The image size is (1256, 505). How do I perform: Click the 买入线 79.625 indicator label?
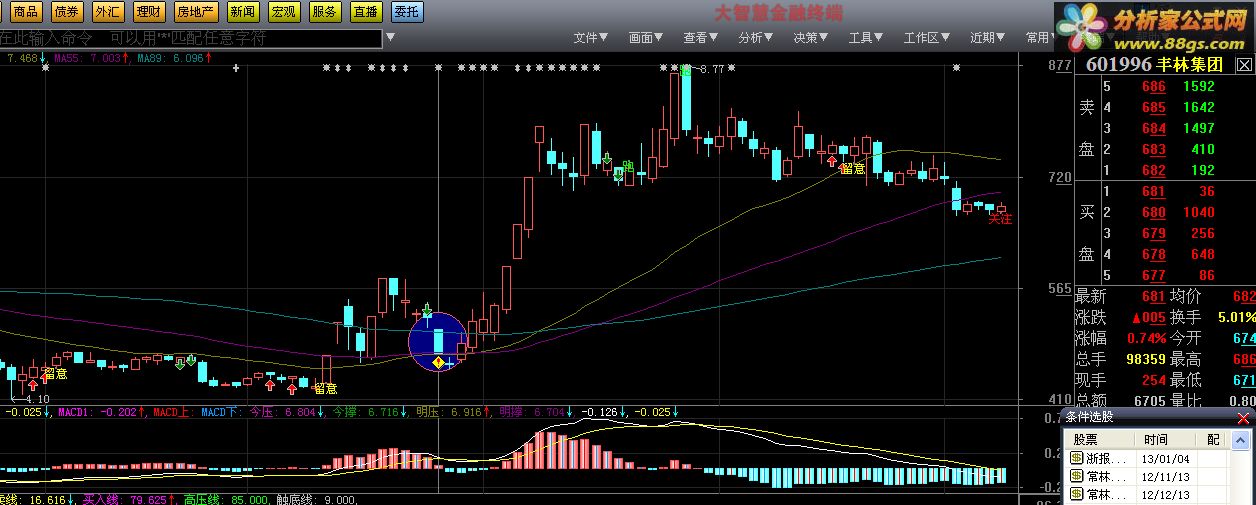pyautogui.click(x=130, y=498)
